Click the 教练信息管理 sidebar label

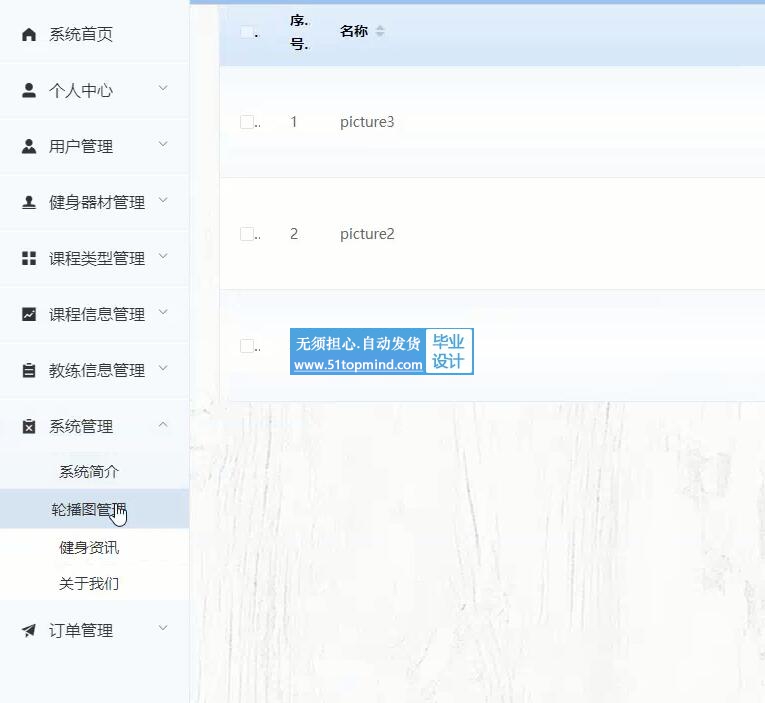(x=97, y=371)
